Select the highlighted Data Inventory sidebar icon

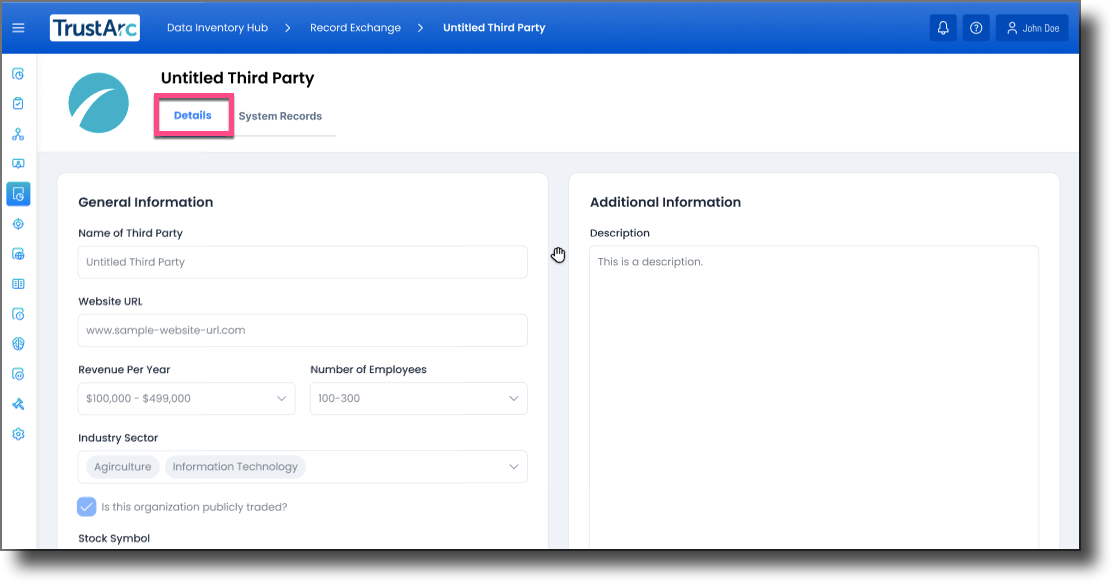coord(18,194)
